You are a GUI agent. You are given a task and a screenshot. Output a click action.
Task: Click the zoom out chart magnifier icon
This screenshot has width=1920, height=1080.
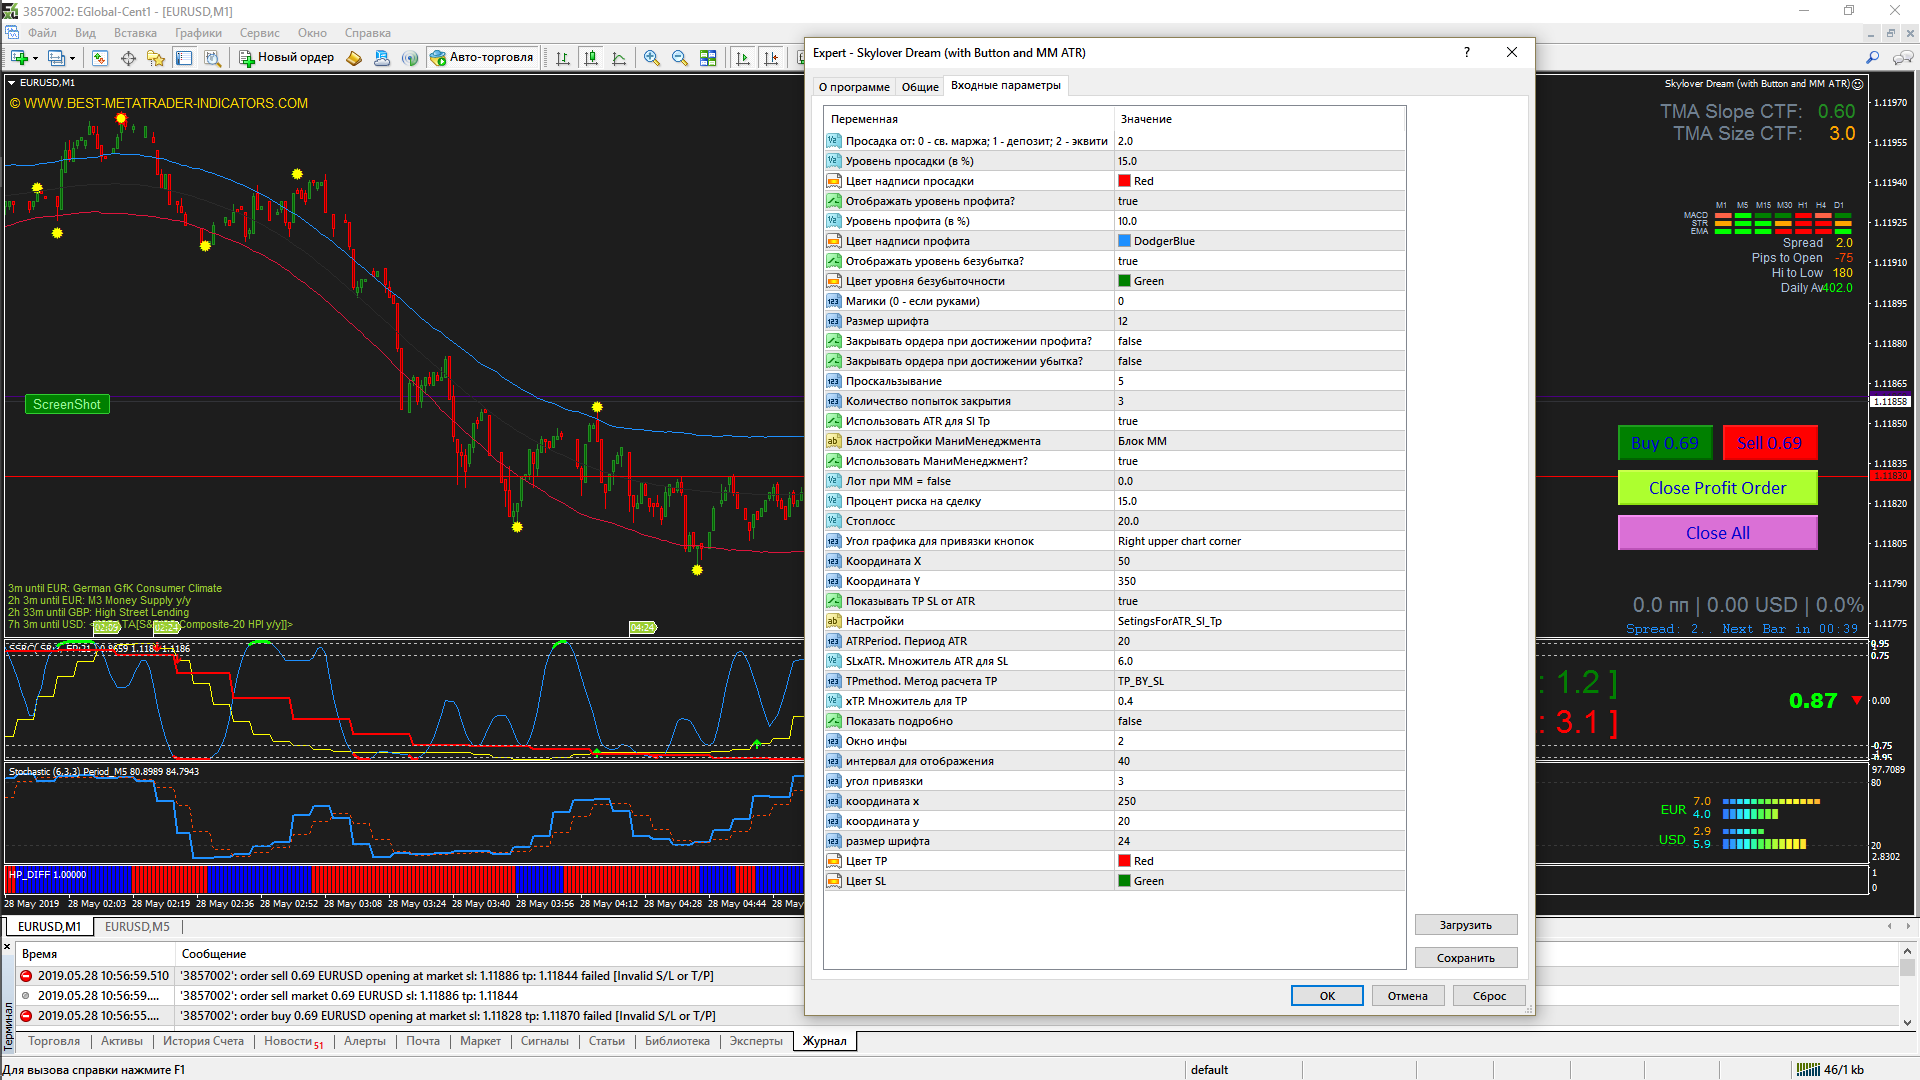[x=680, y=58]
